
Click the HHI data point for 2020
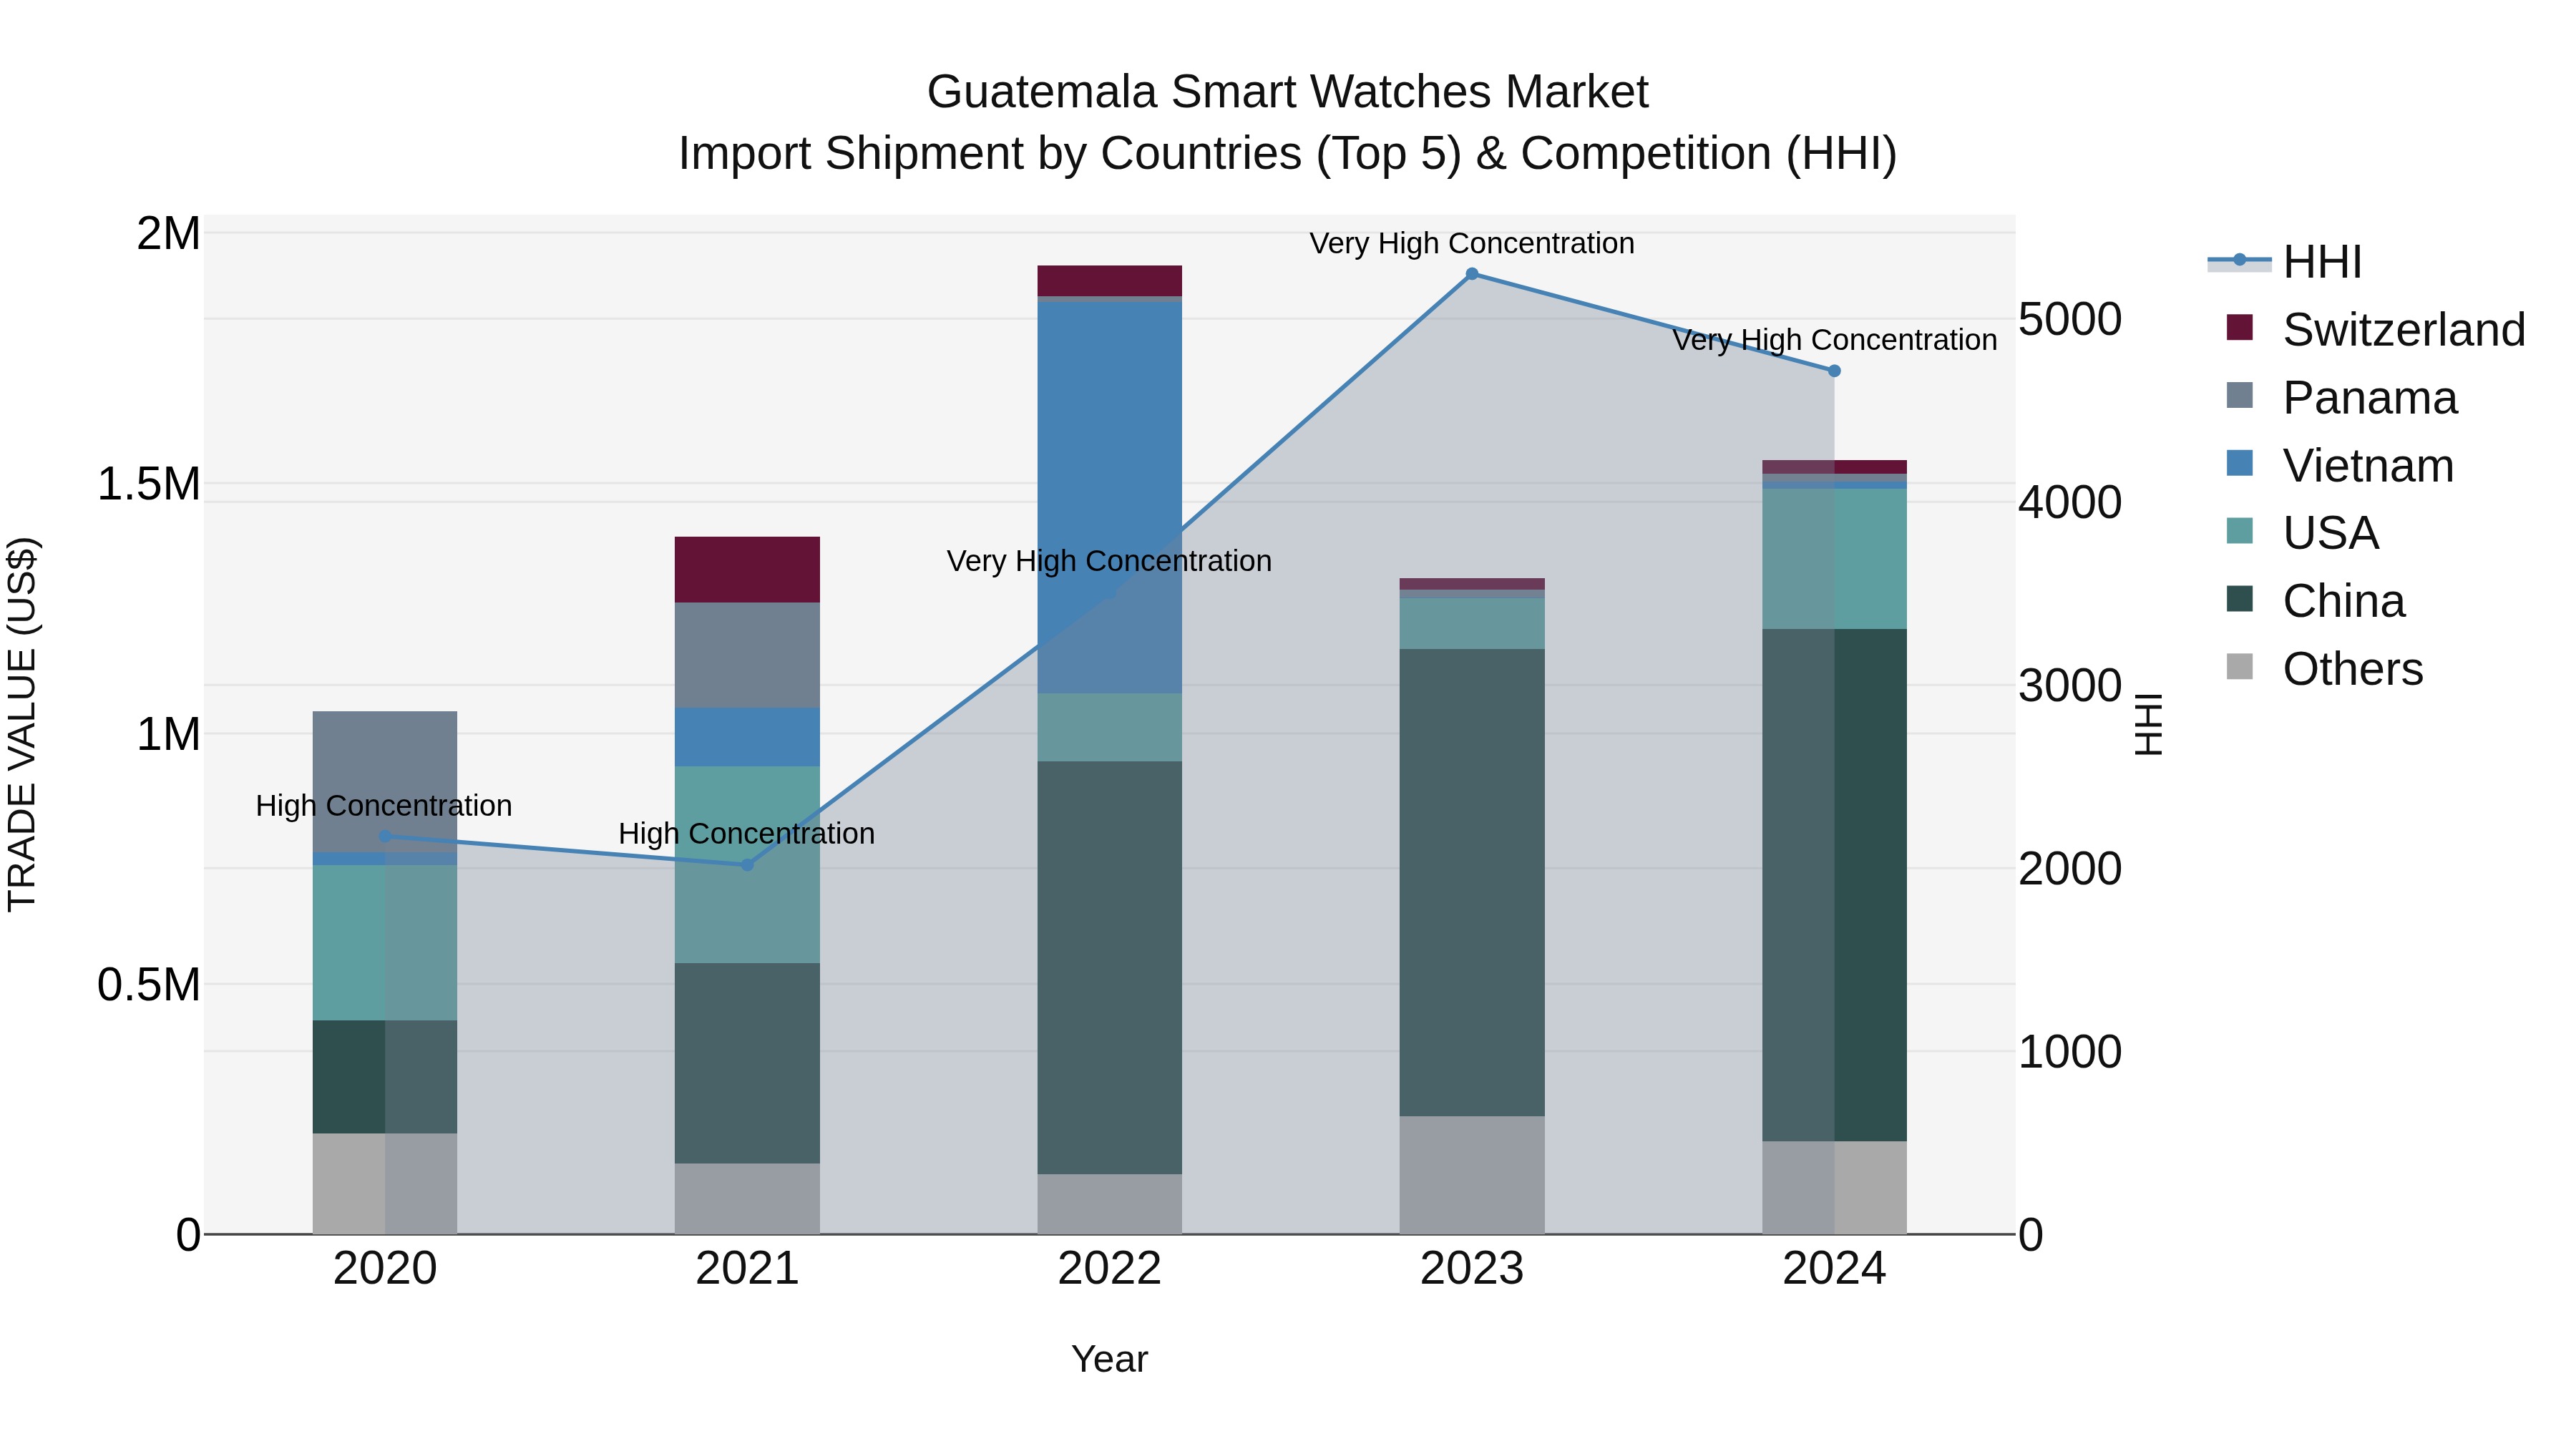(385, 836)
